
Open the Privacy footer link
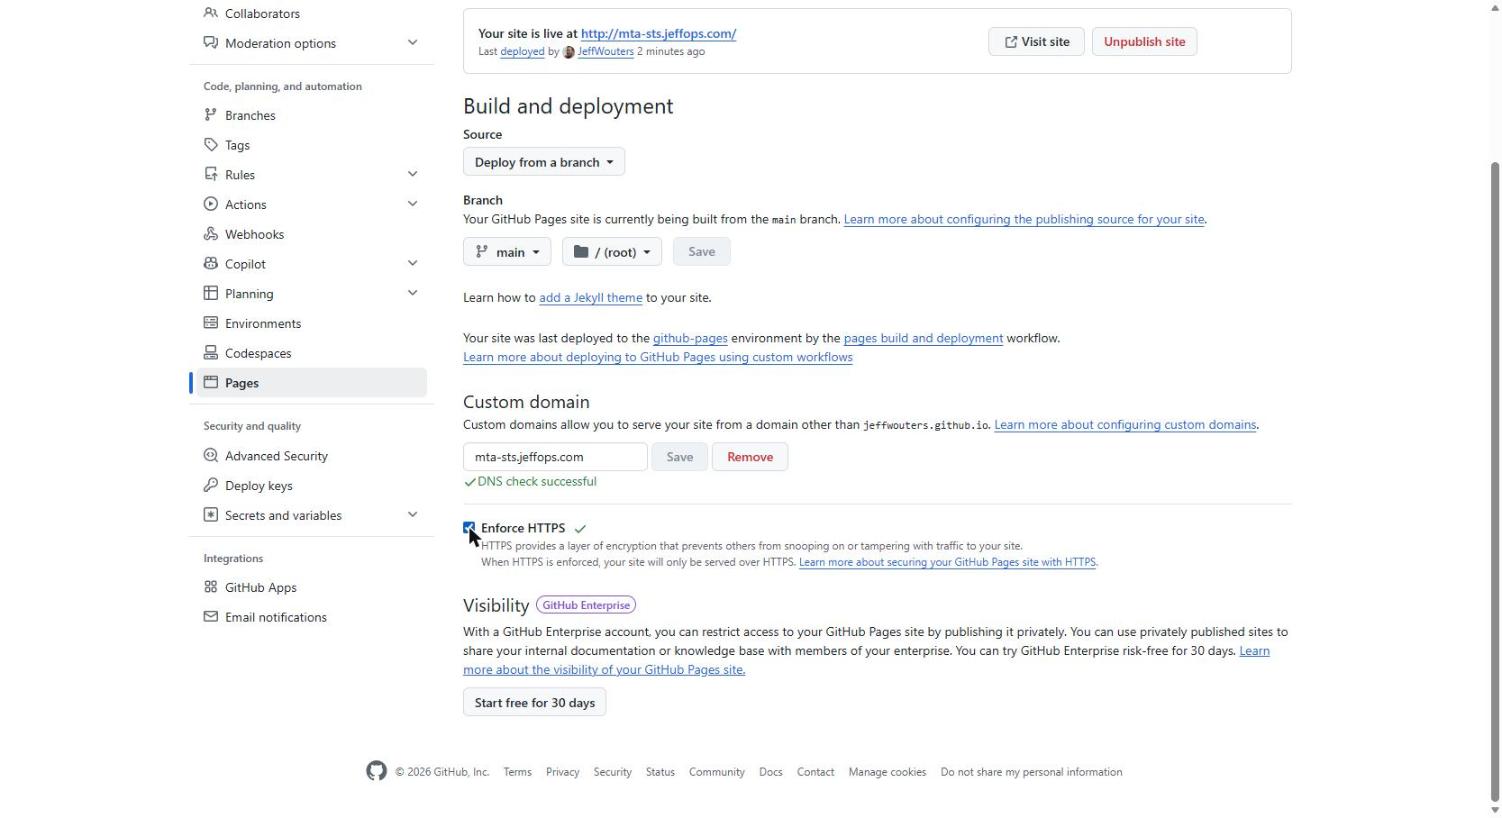[562, 772]
